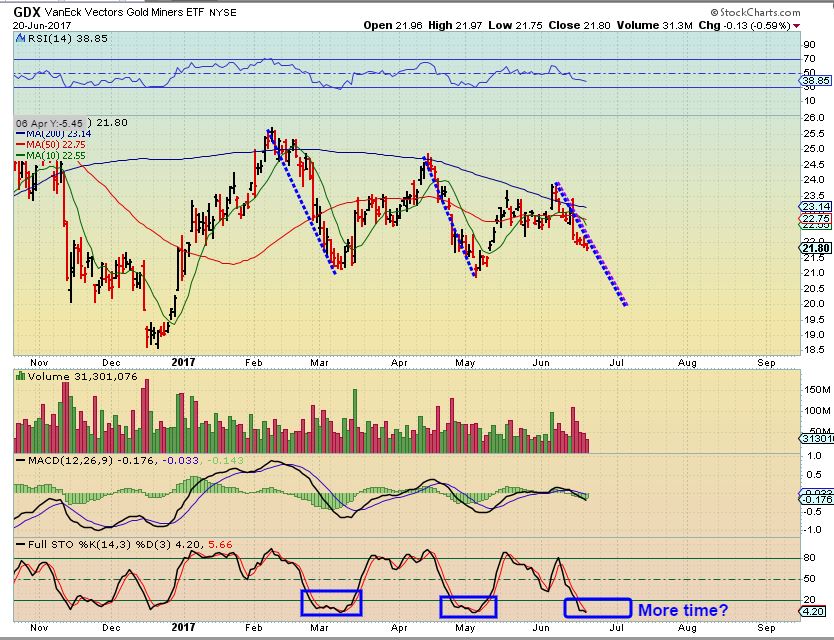Click the Sep label on bottom stochastic axis

click(766, 627)
